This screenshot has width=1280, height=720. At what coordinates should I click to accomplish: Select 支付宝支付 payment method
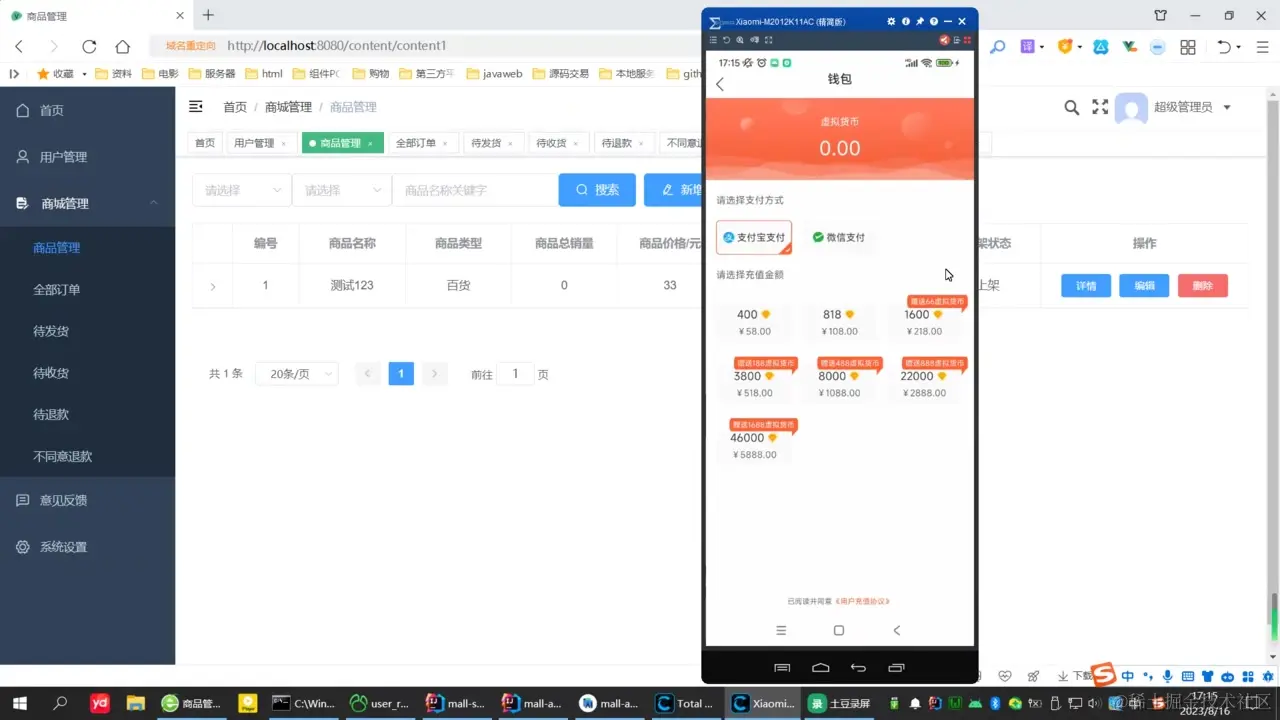pyautogui.click(x=754, y=238)
